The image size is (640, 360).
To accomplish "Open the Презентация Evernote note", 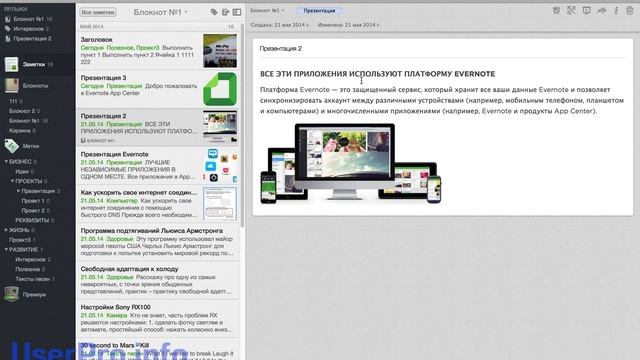I will [x=158, y=165].
